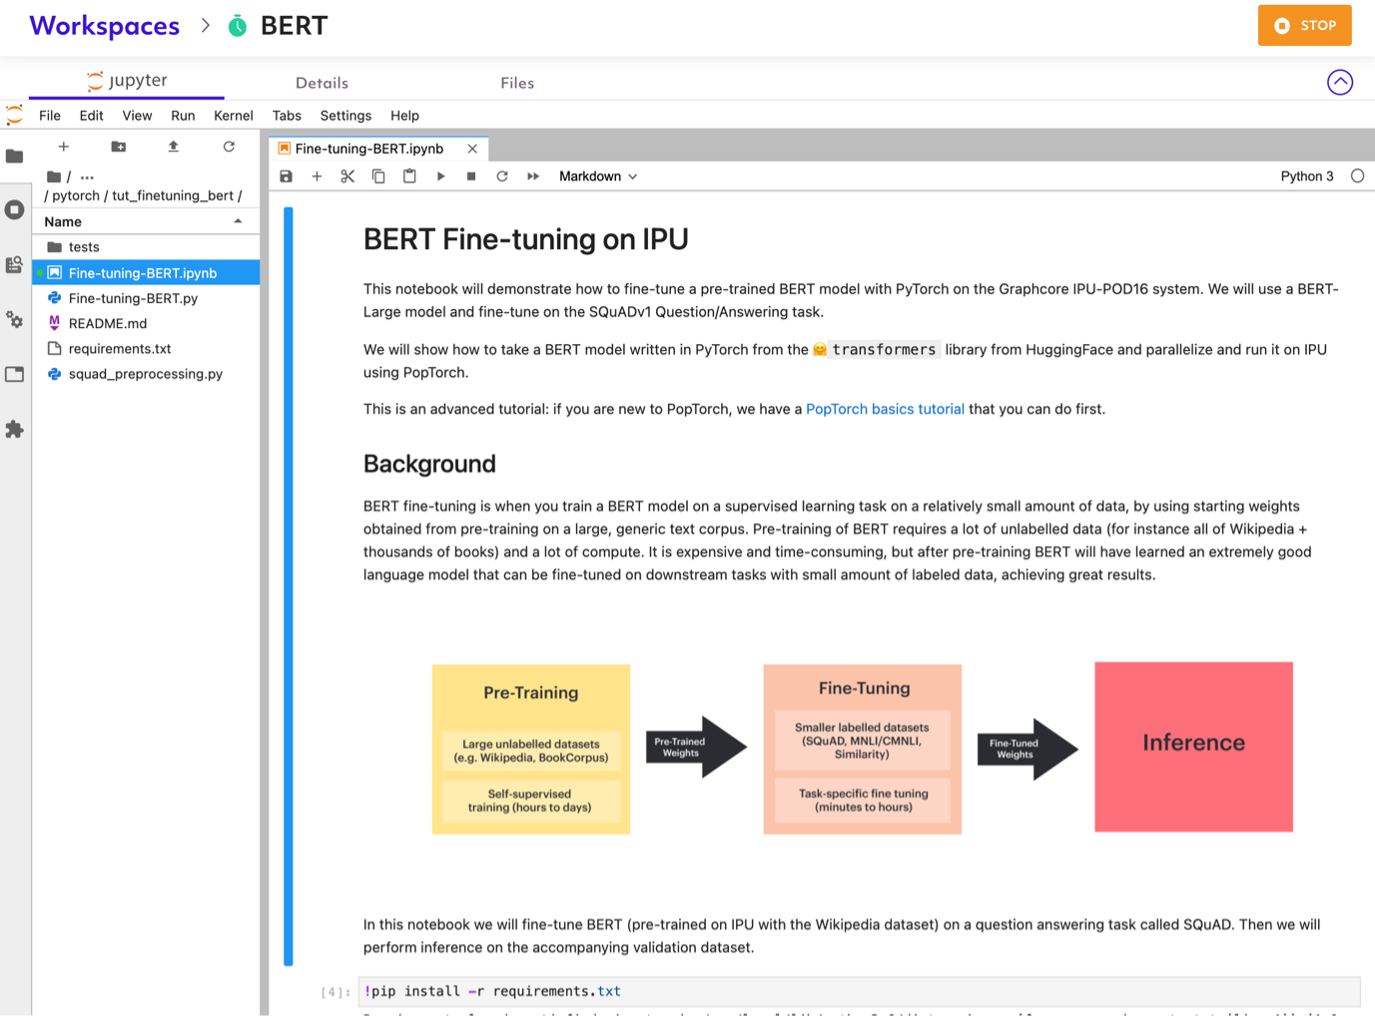The image size is (1375, 1020).
Task: Switch to the jupyter tab
Action: click(x=127, y=81)
